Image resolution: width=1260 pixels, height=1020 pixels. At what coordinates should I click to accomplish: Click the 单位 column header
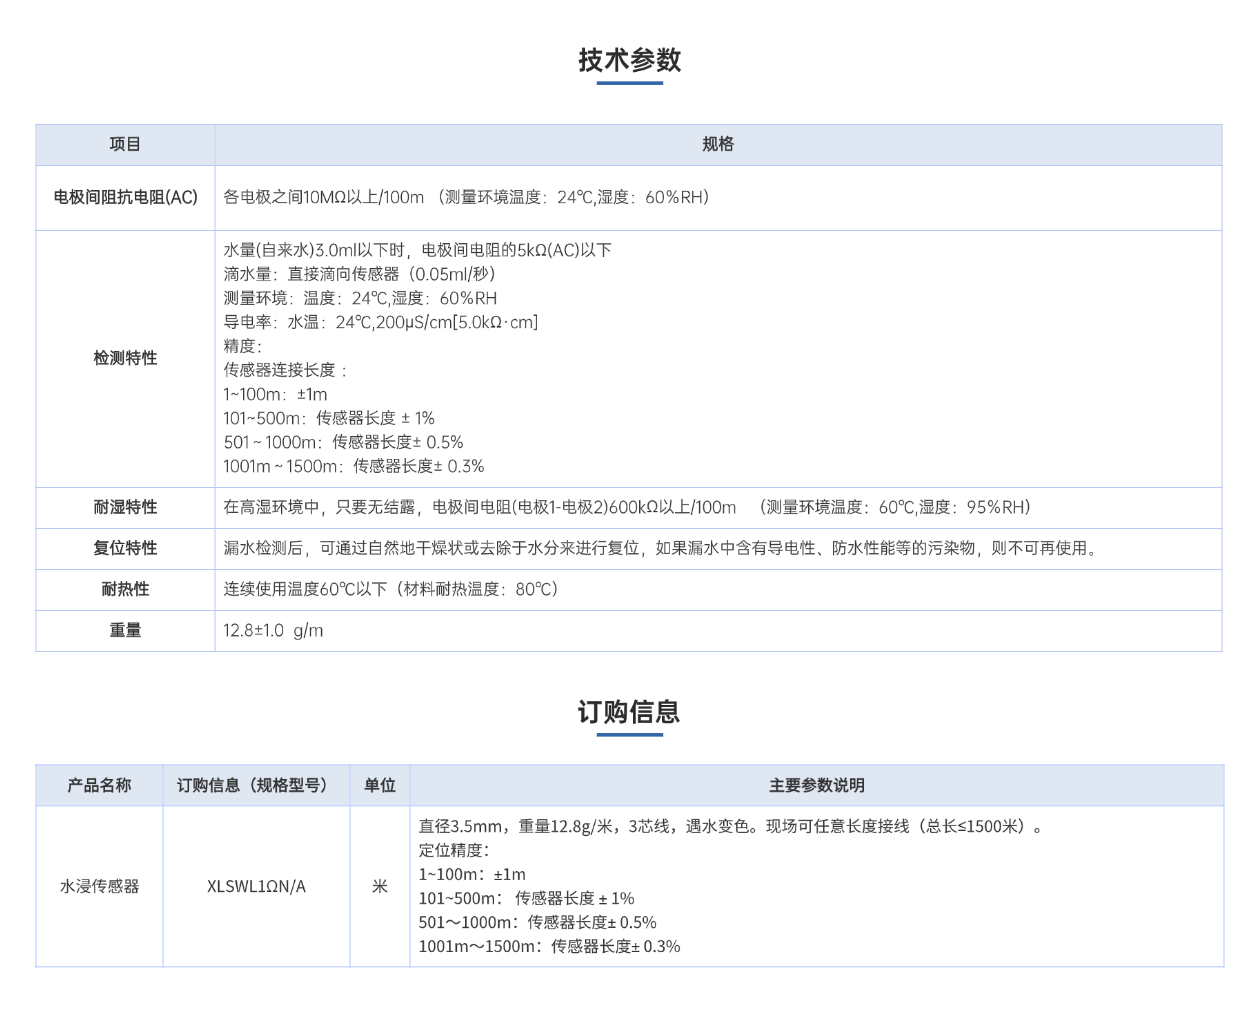point(379,785)
